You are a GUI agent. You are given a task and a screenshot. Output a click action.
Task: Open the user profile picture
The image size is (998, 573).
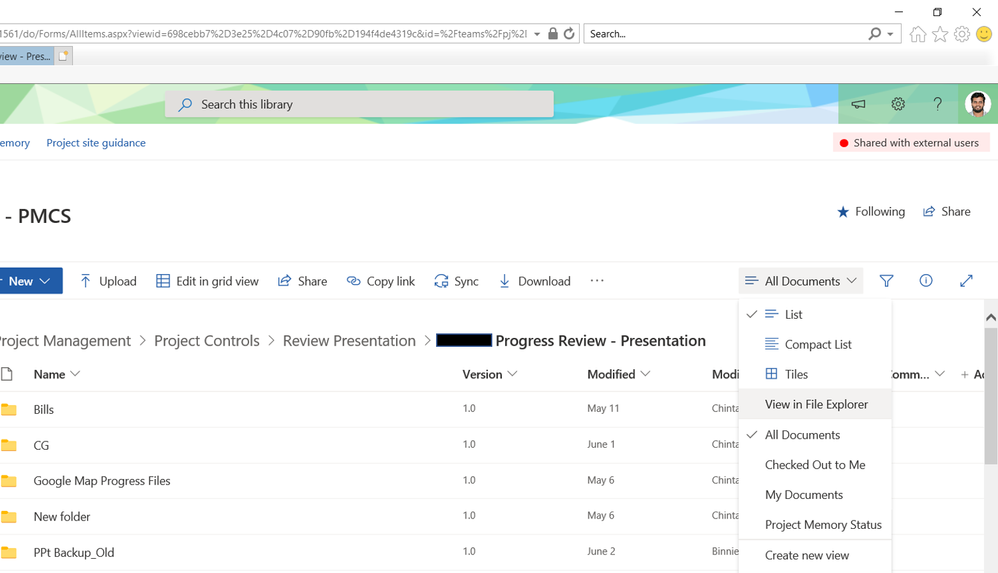point(978,104)
